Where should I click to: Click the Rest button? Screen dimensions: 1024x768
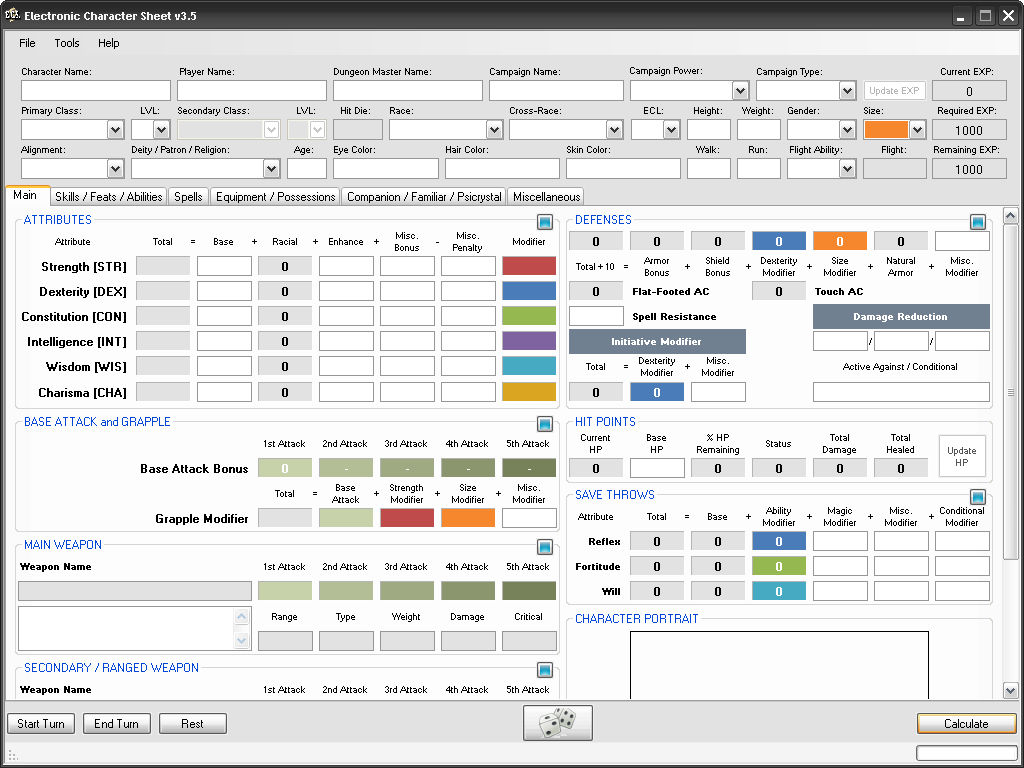click(x=193, y=724)
